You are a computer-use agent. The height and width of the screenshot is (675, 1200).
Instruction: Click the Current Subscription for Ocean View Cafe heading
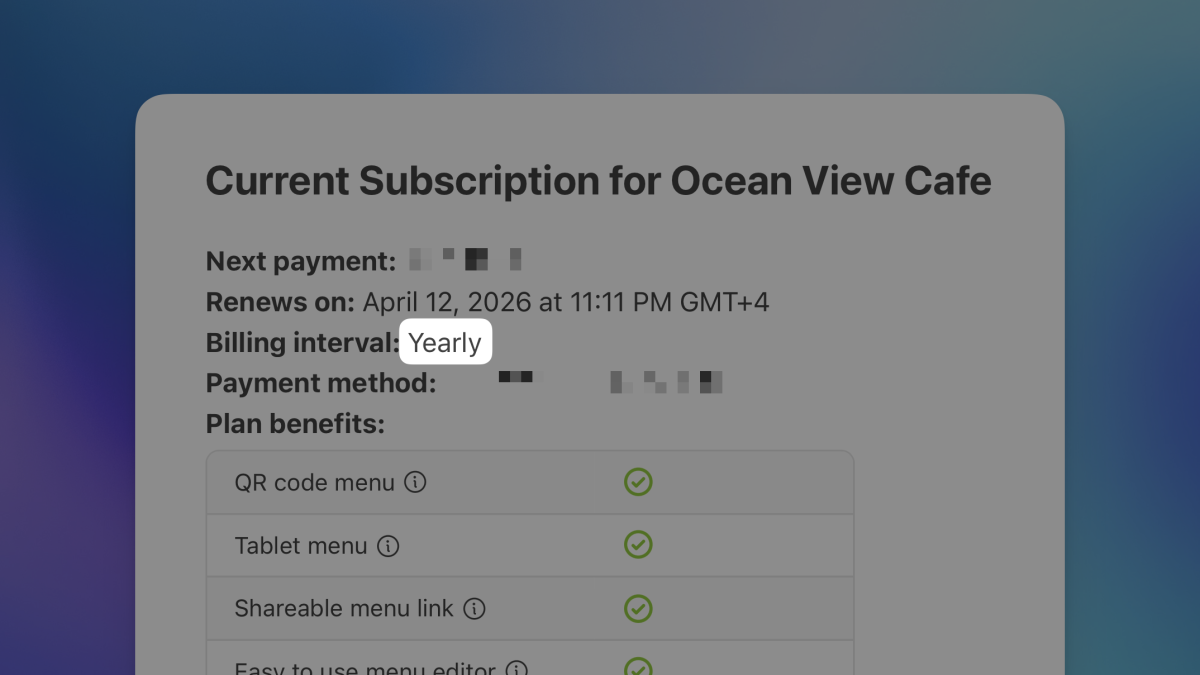coord(598,181)
